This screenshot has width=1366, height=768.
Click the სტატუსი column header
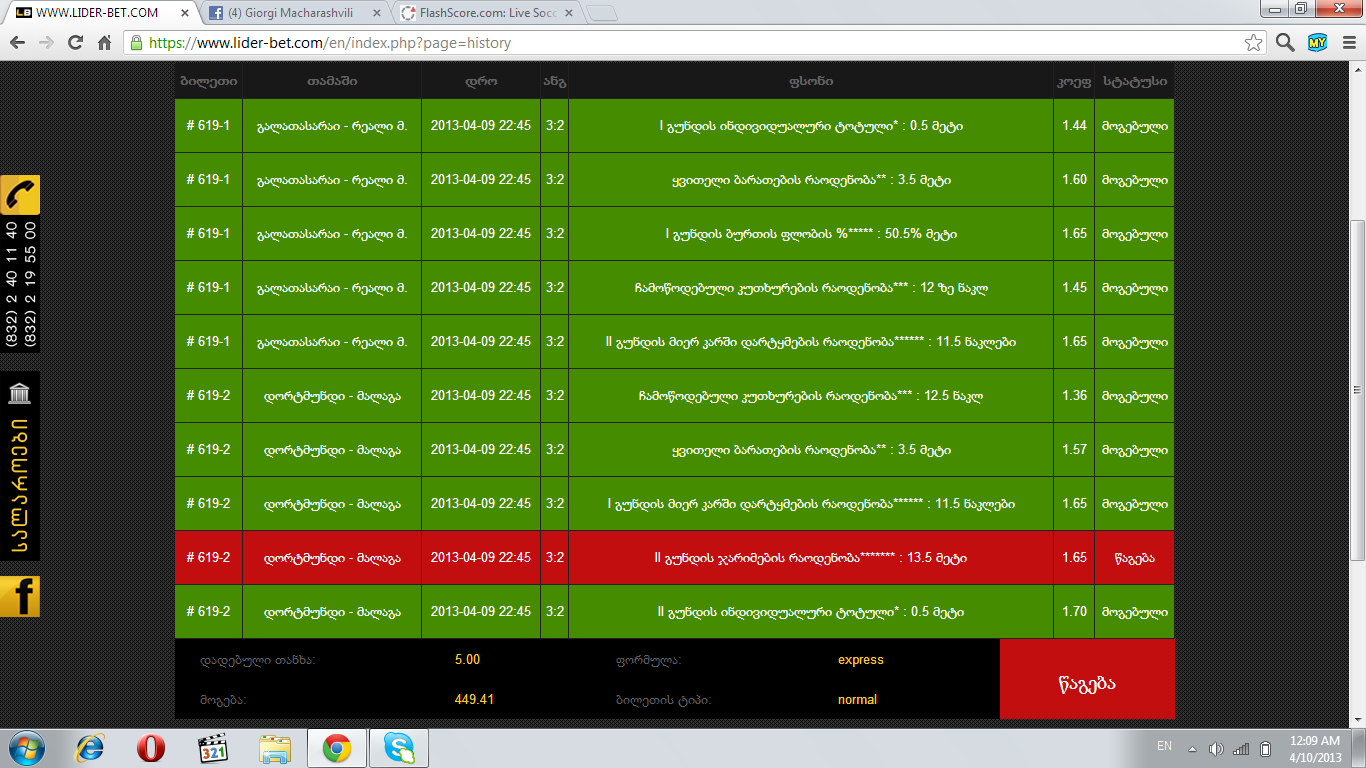point(1134,81)
